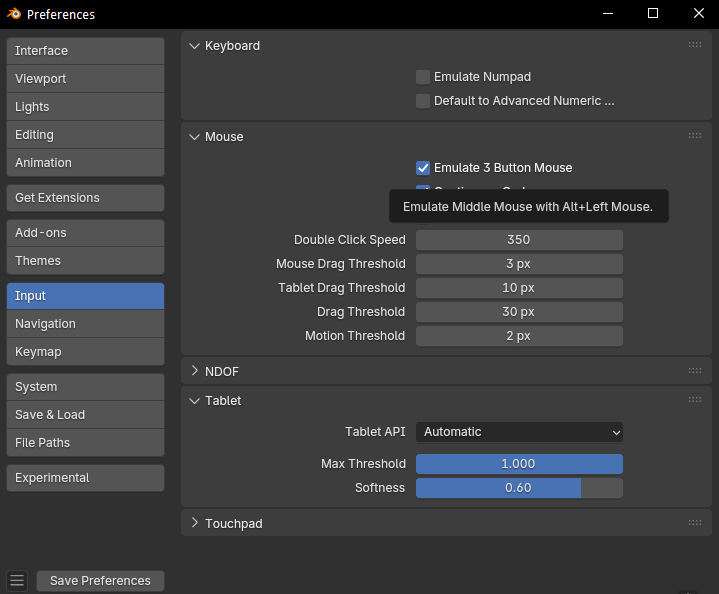Enable Default to Advanced Numeric checkbox

(x=423, y=100)
